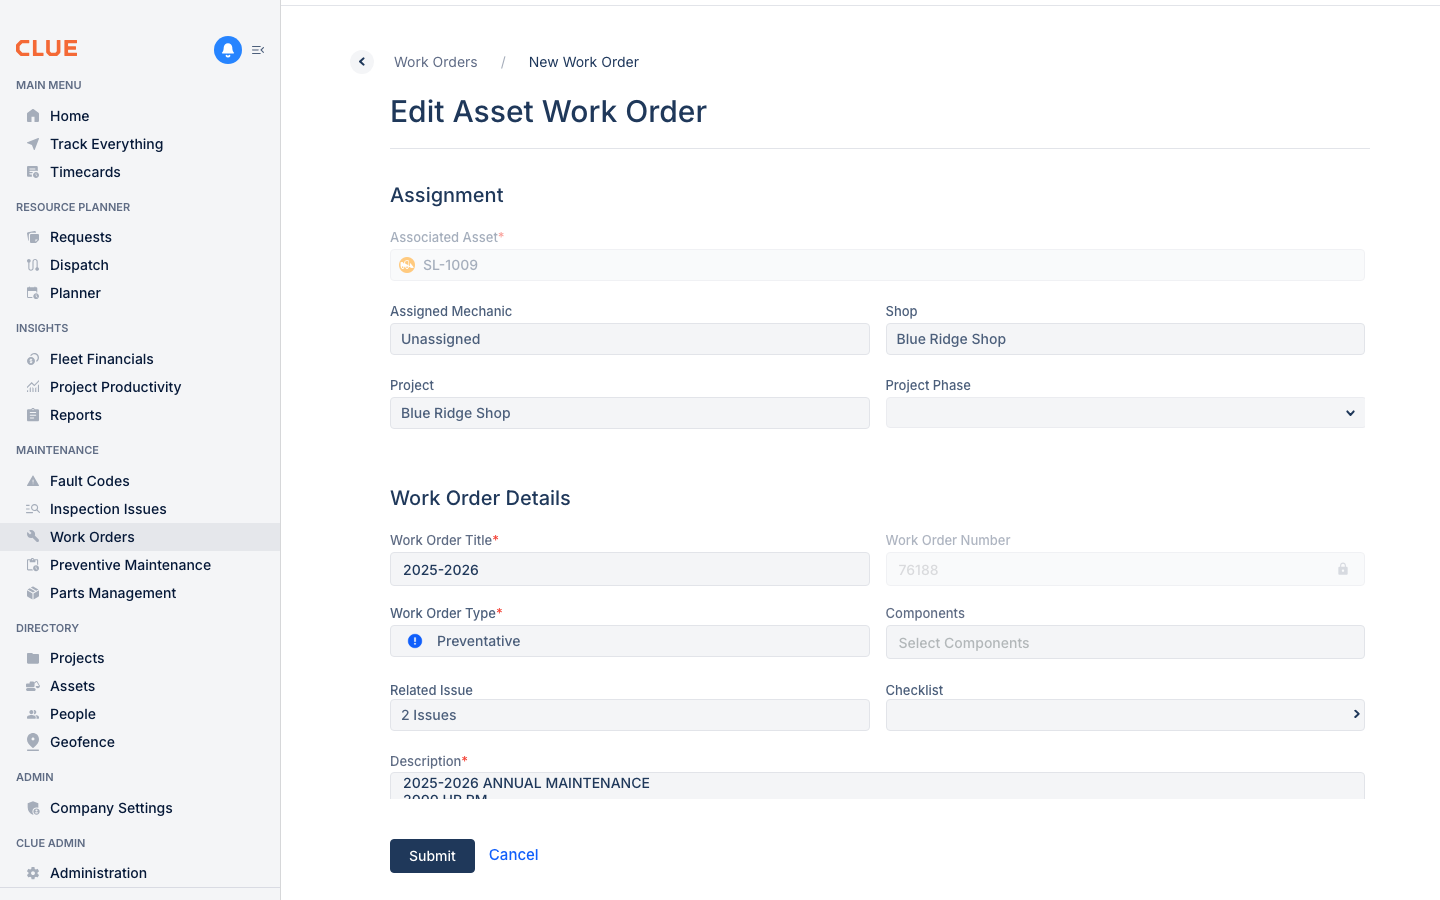Open the notification bell

[x=228, y=50]
